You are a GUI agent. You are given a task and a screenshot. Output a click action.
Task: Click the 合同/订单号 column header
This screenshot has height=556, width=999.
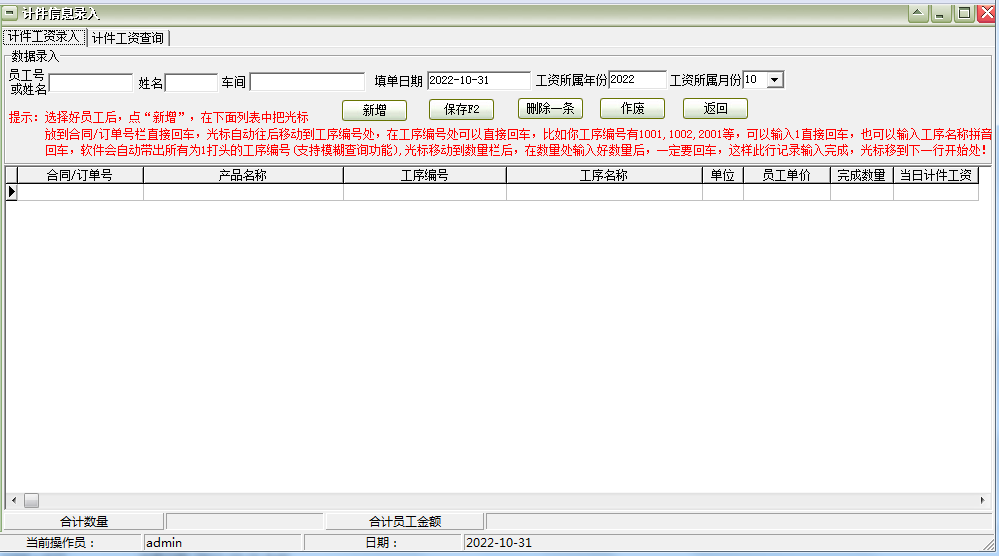[80, 175]
